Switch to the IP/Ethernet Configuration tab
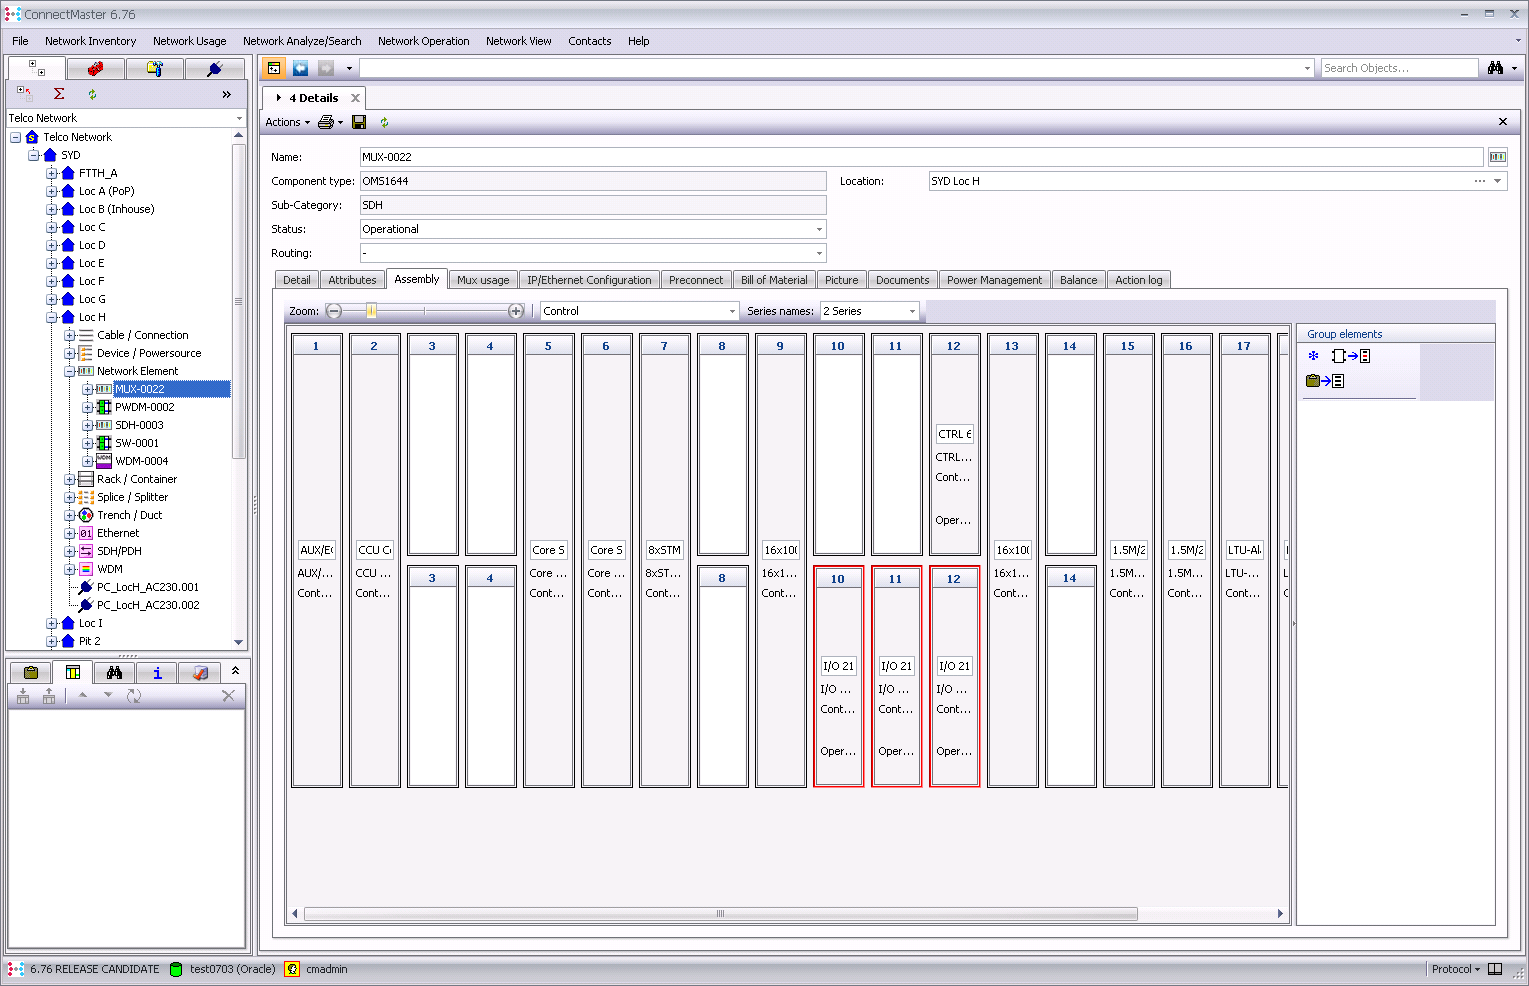 (589, 280)
